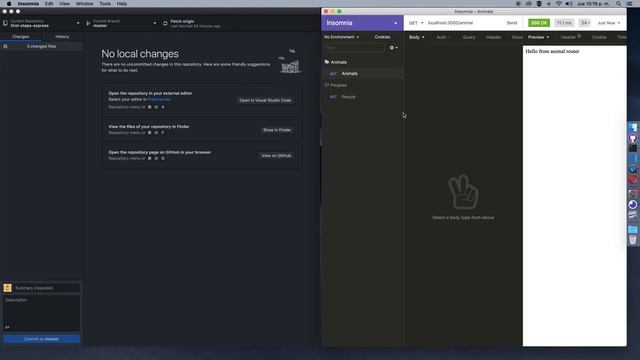Screen dimensions: 640x360
Task: Click the add co-authors icon under Description
Action: click(7, 327)
